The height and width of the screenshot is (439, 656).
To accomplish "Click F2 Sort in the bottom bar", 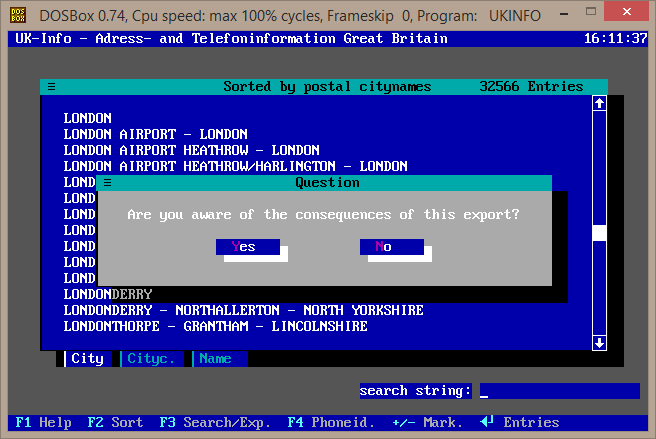I will pyautogui.click(x=115, y=423).
